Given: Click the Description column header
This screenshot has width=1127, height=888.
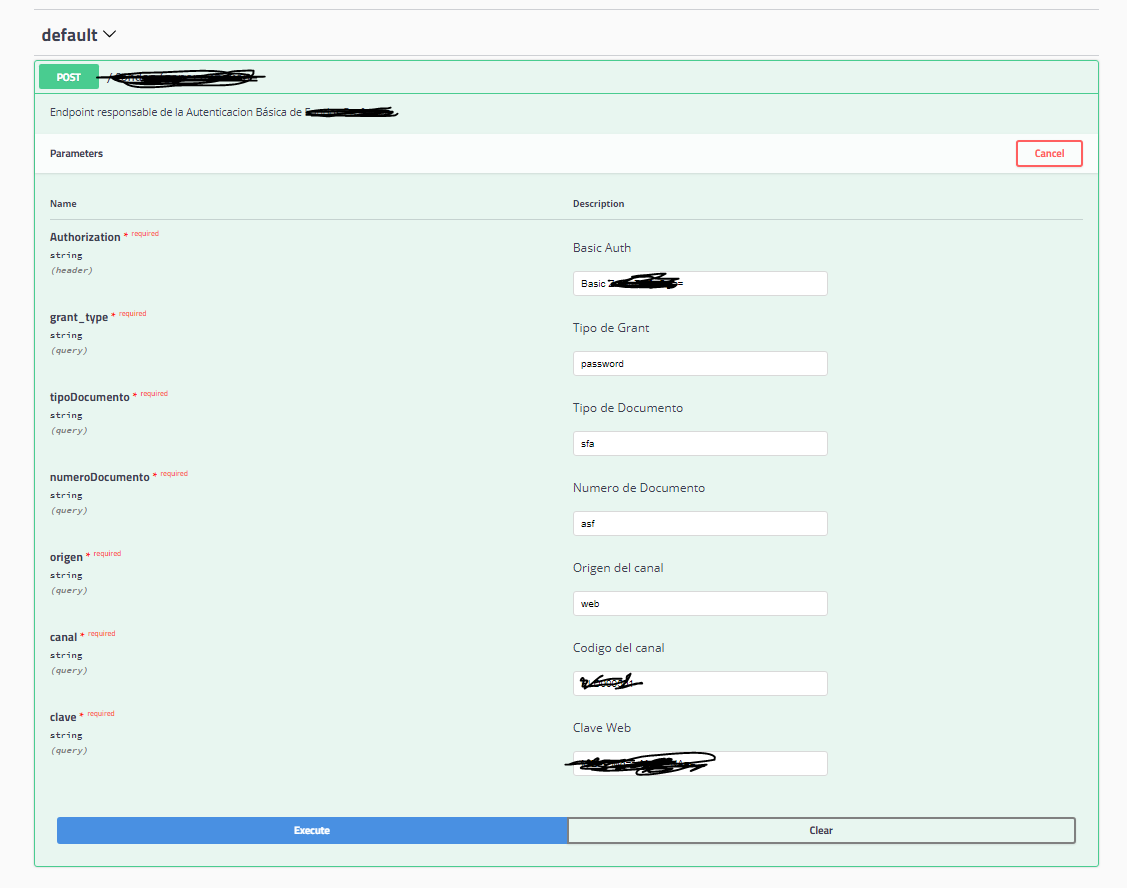Looking at the screenshot, I should click(x=598, y=203).
